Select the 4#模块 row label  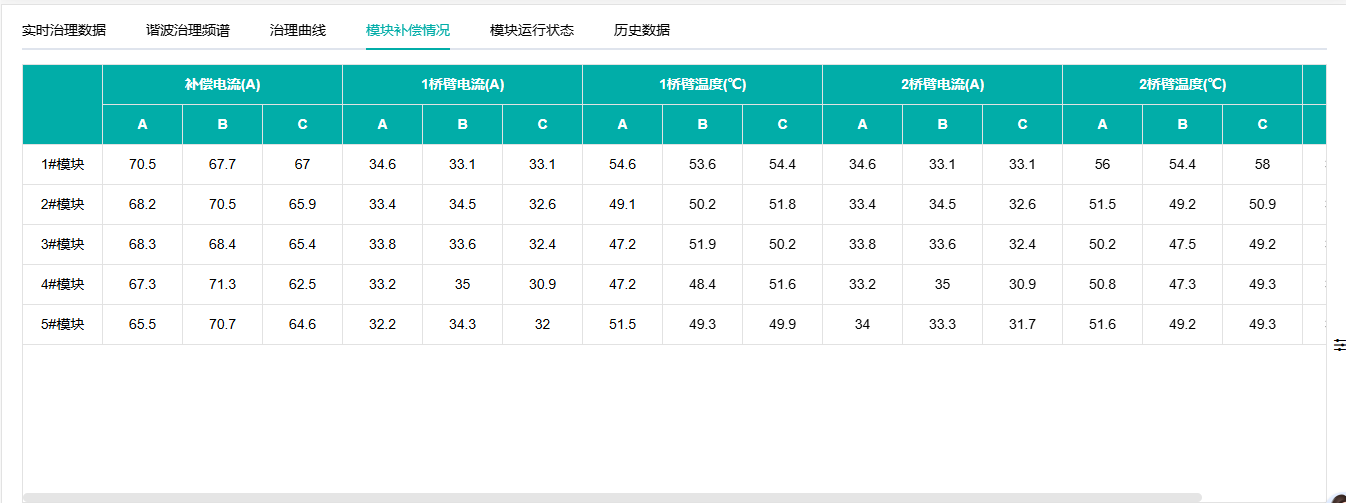click(x=63, y=285)
